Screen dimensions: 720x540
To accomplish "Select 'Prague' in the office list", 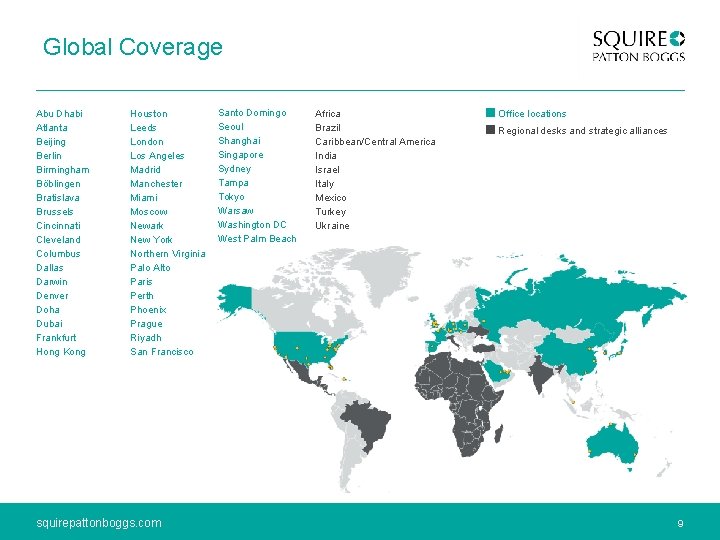I will click(146, 324).
